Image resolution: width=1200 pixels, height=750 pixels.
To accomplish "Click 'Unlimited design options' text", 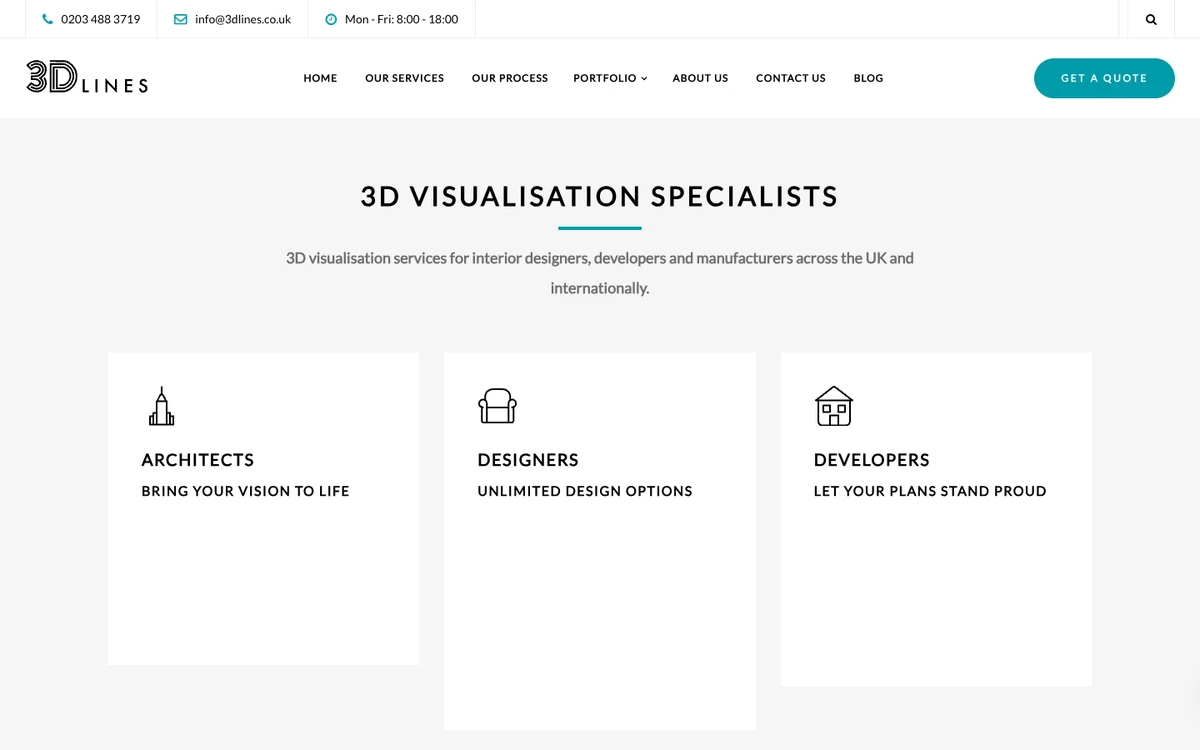I will [x=585, y=491].
